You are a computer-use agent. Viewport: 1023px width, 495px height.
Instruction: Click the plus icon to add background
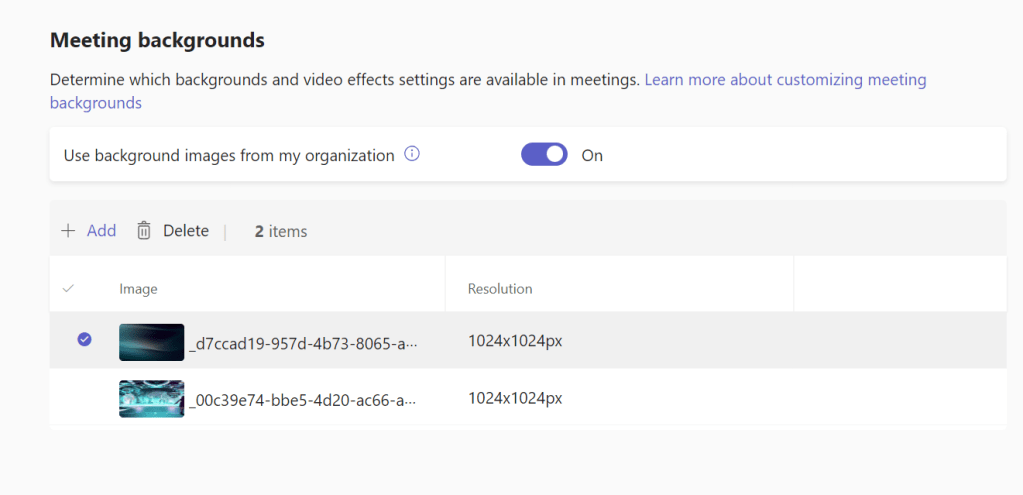68,231
